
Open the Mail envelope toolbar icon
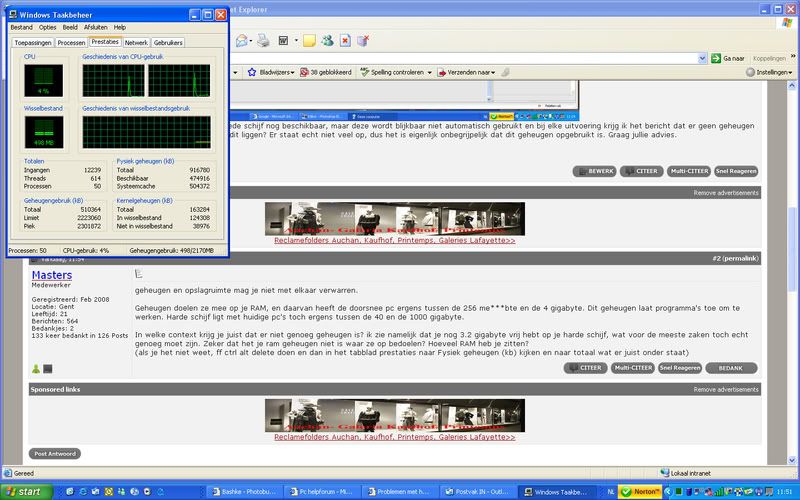click(242, 41)
